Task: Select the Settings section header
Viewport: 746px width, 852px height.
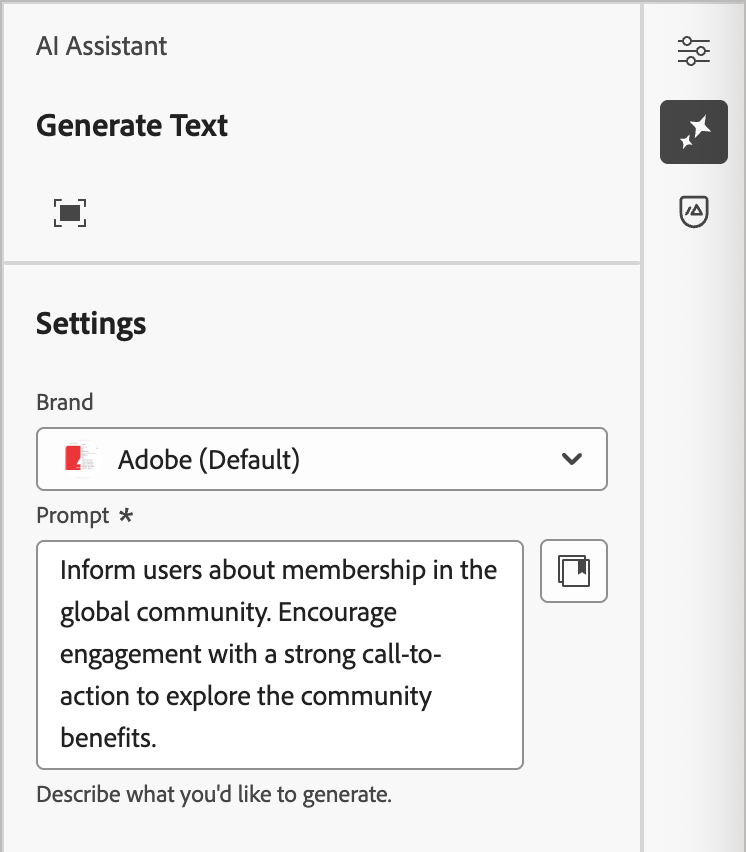Action: (x=91, y=323)
